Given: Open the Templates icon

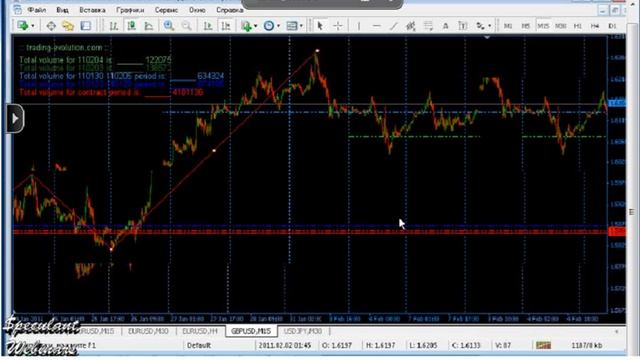Looking at the screenshot, I should coord(291,26).
